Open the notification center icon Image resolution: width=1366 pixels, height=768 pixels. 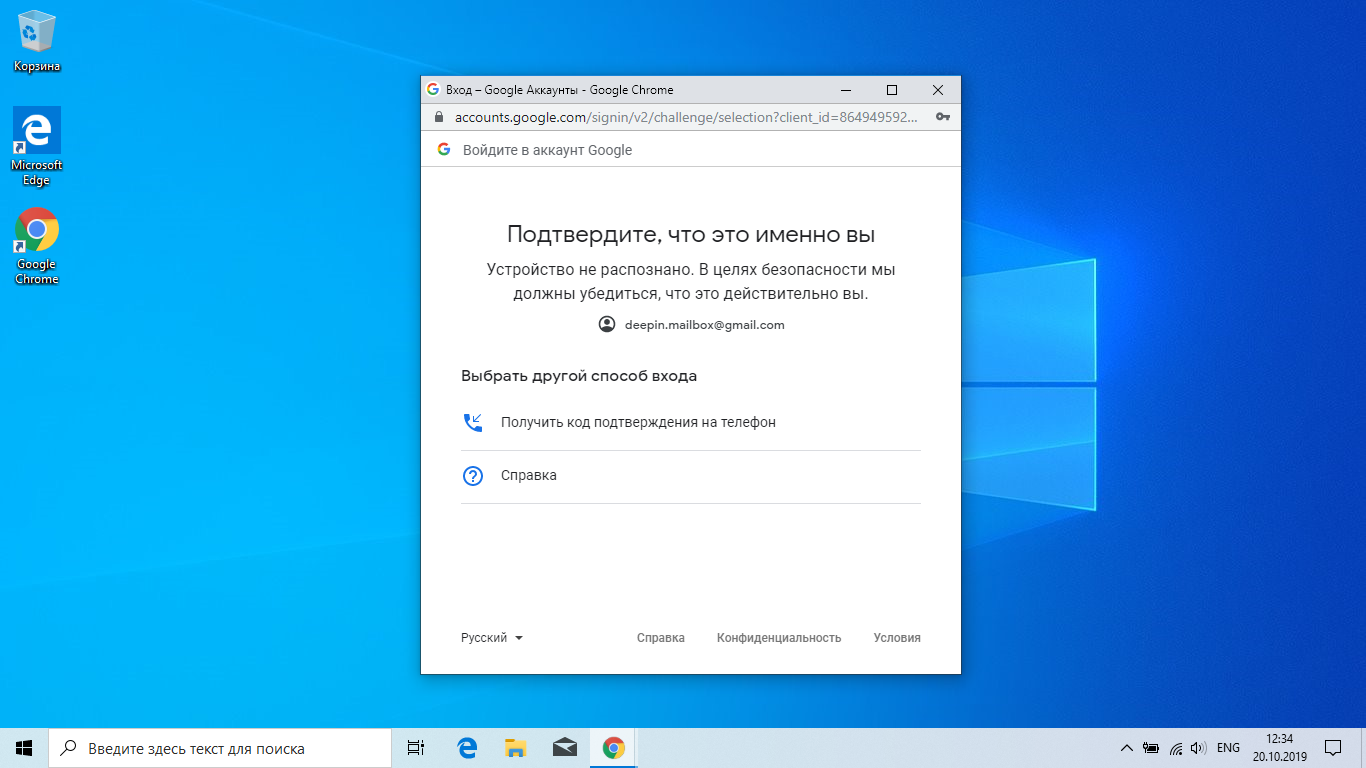click(x=1333, y=748)
